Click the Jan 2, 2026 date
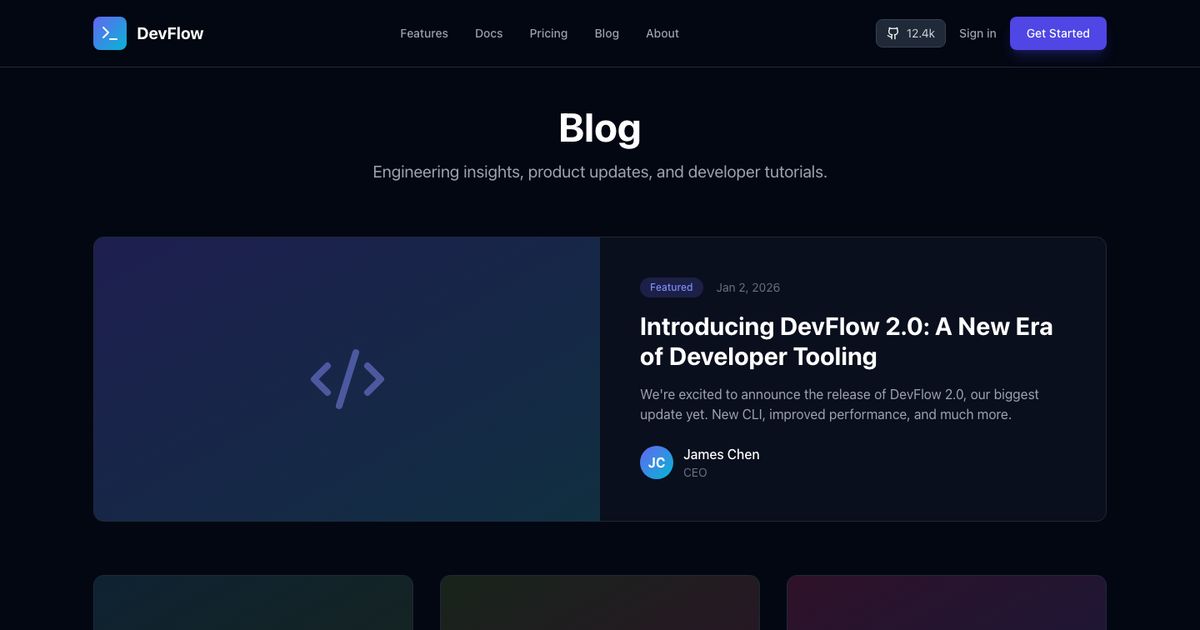Image resolution: width=1200 pixels, height=630 pixels. coord(748,287)
